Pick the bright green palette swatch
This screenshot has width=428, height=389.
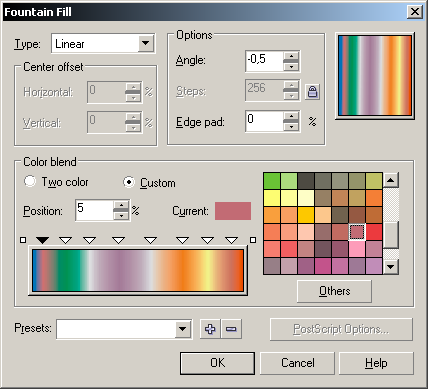[x=272, y=181]
